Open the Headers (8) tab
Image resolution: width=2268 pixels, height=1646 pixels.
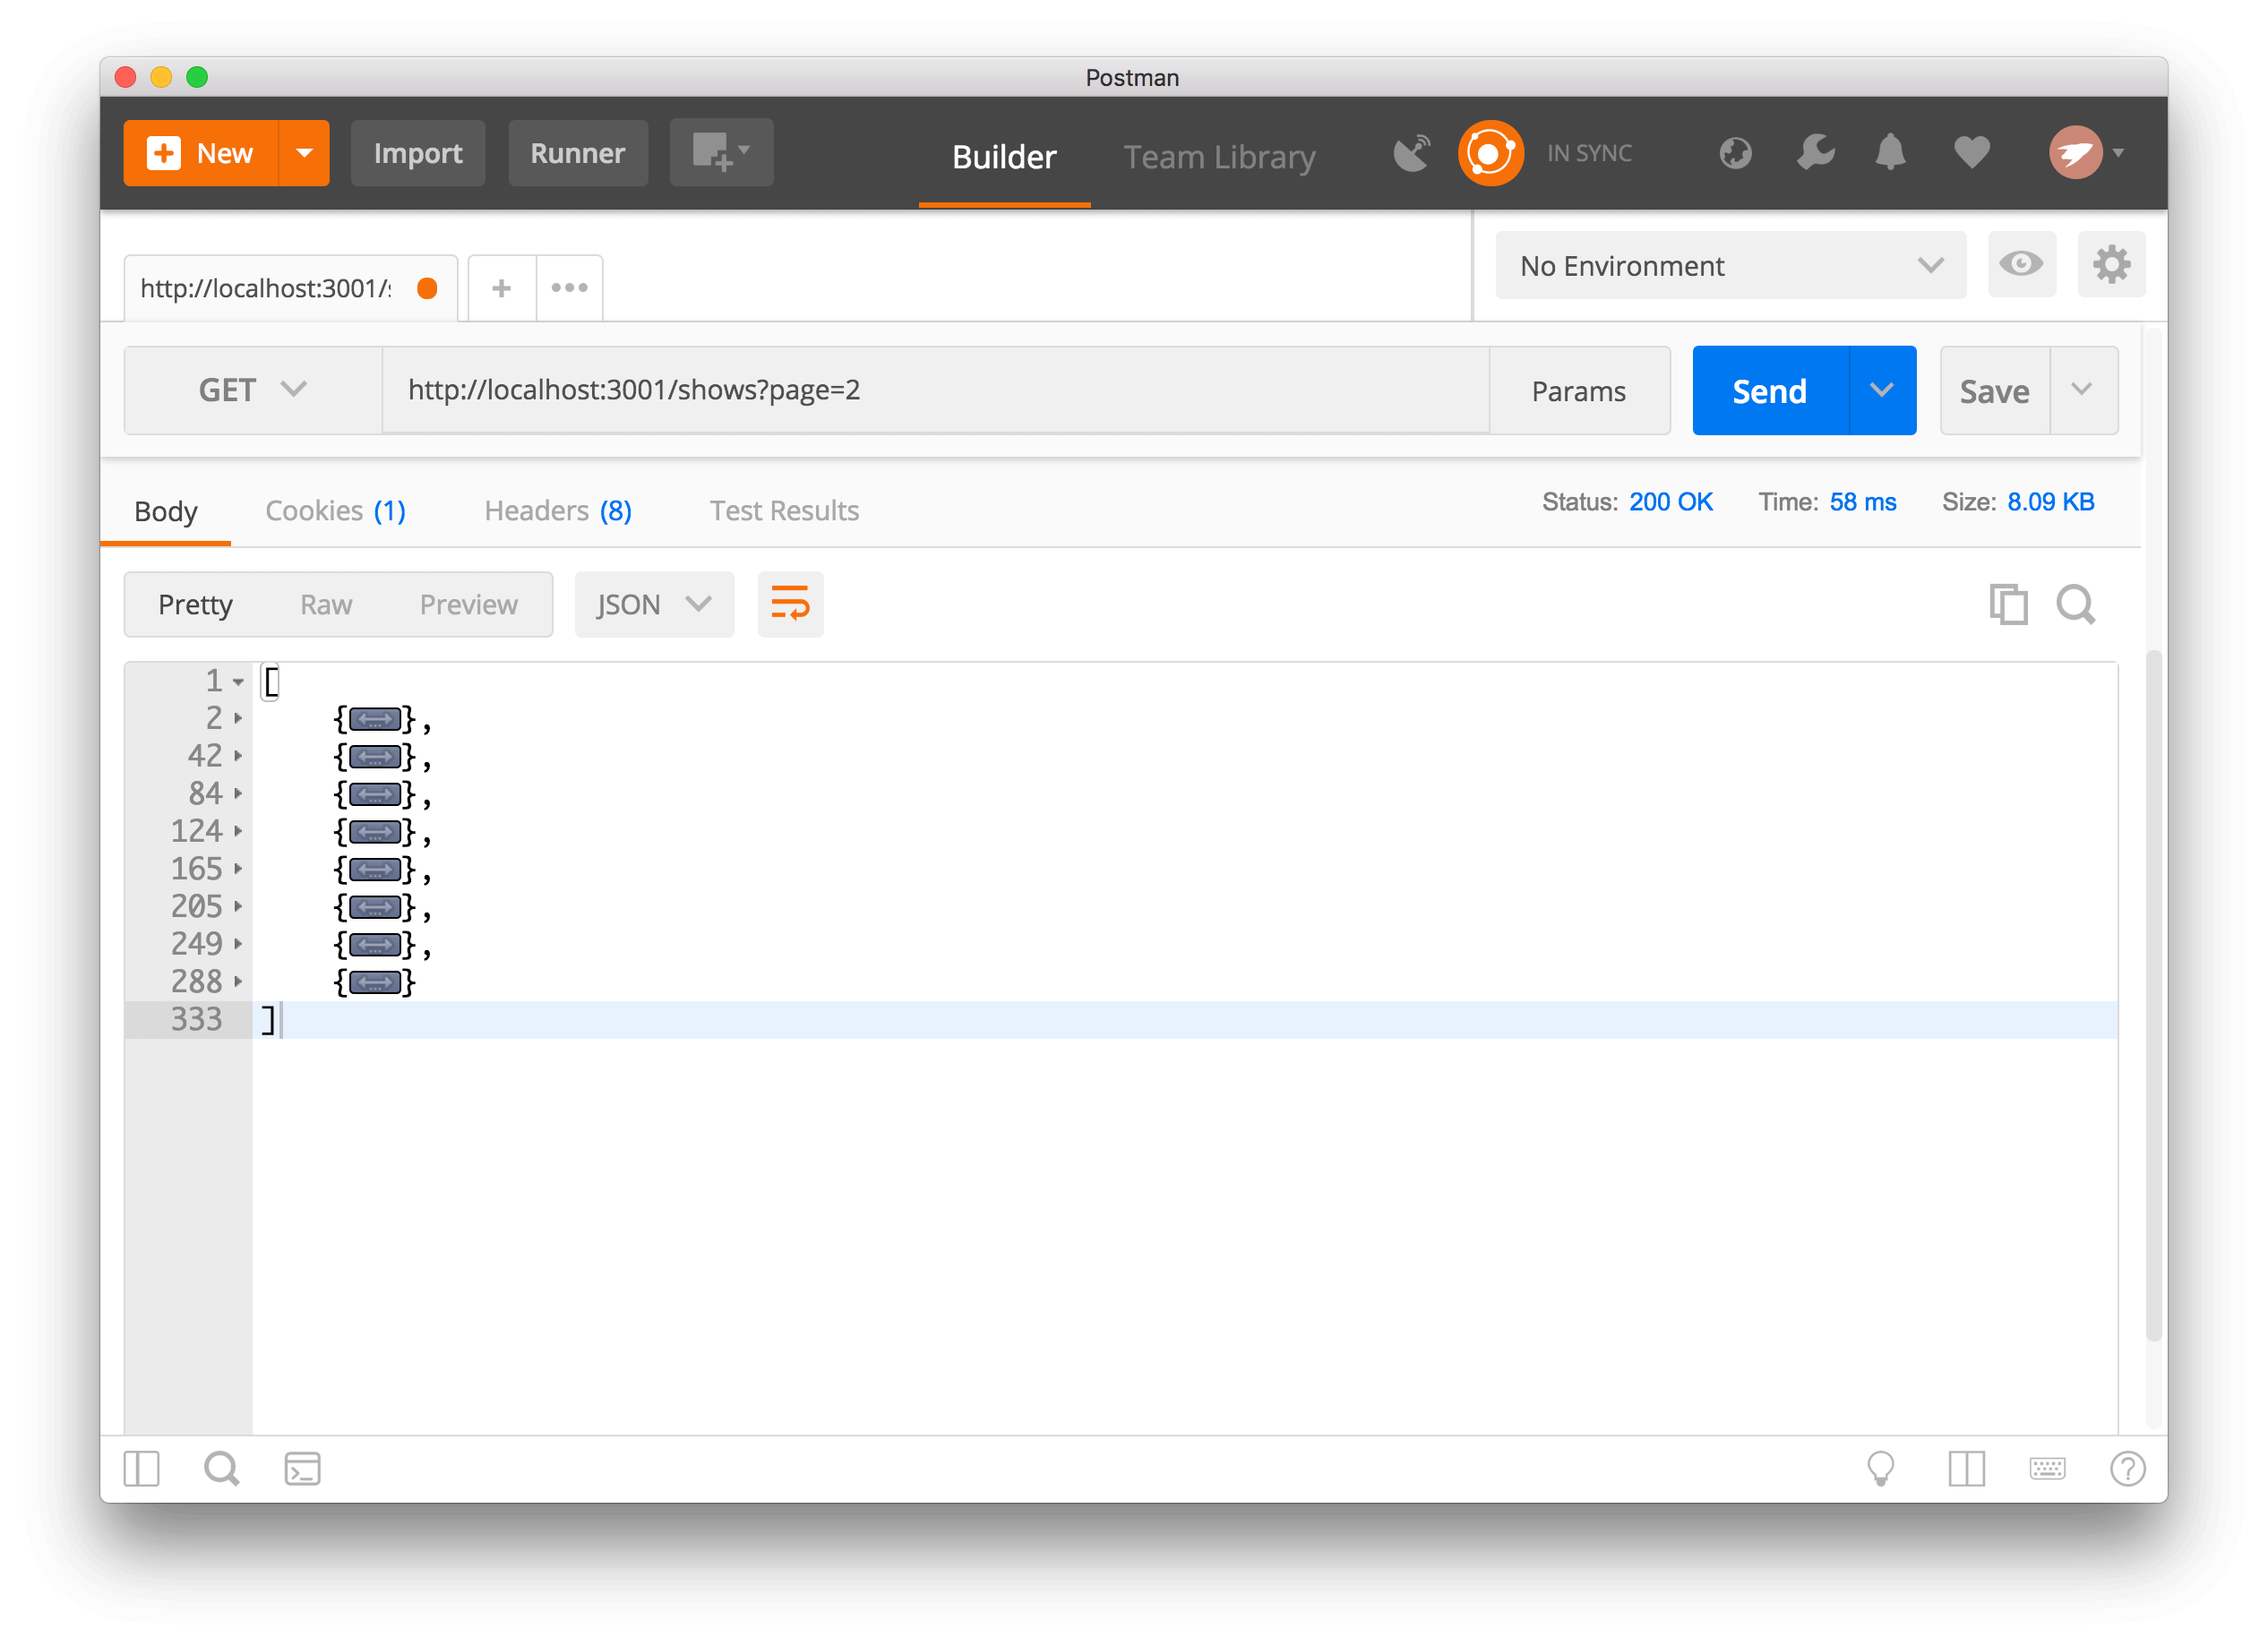click(x=558, y=511)
